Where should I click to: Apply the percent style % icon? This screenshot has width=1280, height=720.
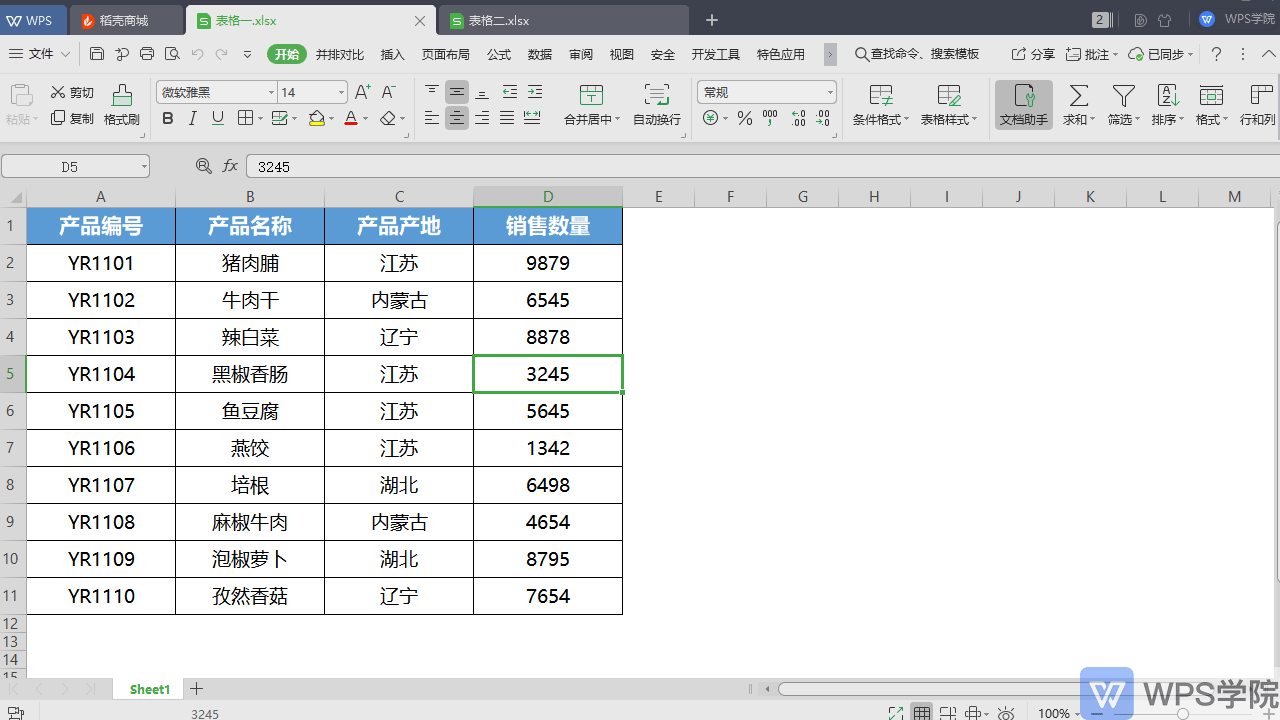pos(744,117)
